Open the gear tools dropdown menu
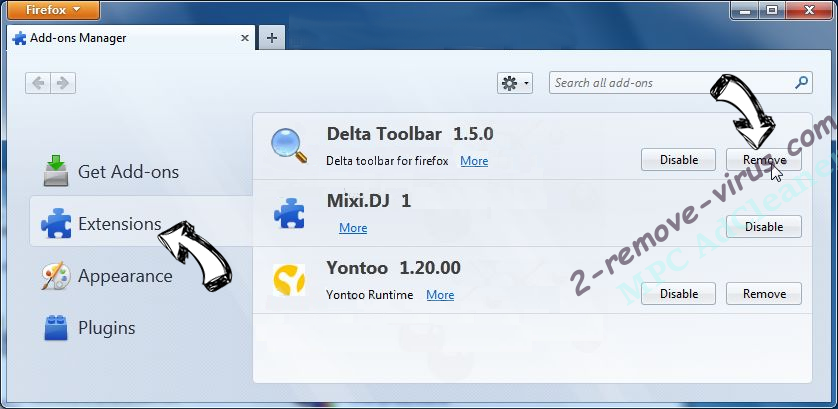 pyautogui.click(x=515, y=83)
